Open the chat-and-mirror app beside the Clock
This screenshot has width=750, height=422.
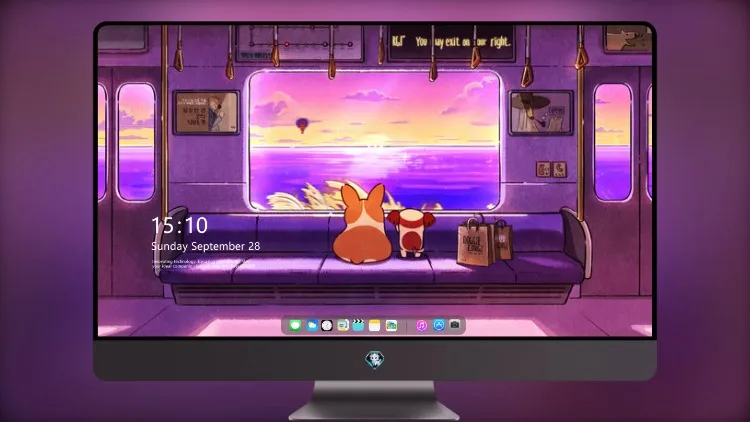pyautogui.click(x=342, y=326)
